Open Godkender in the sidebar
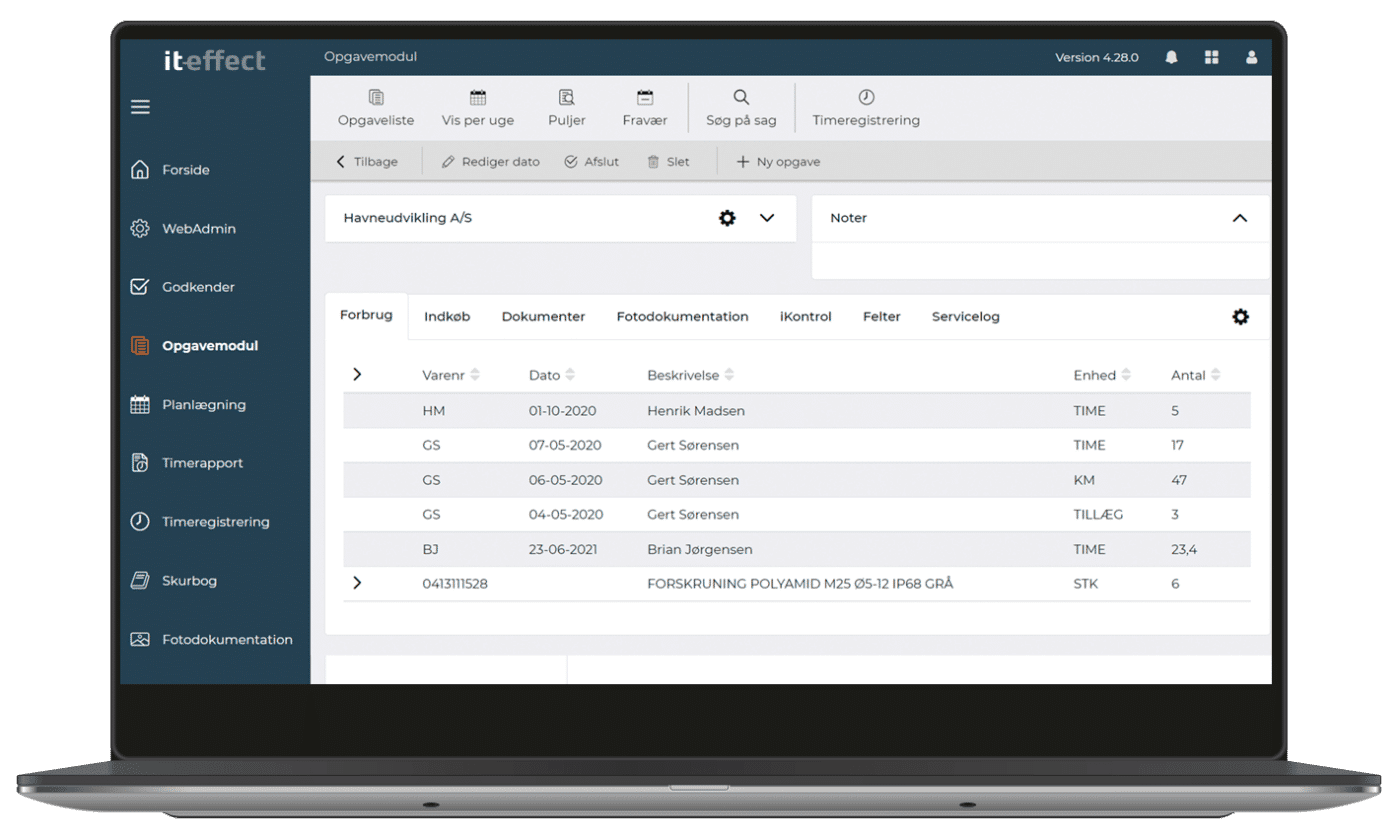Viewport: 1400px width, 834px height. coord(183,287)
